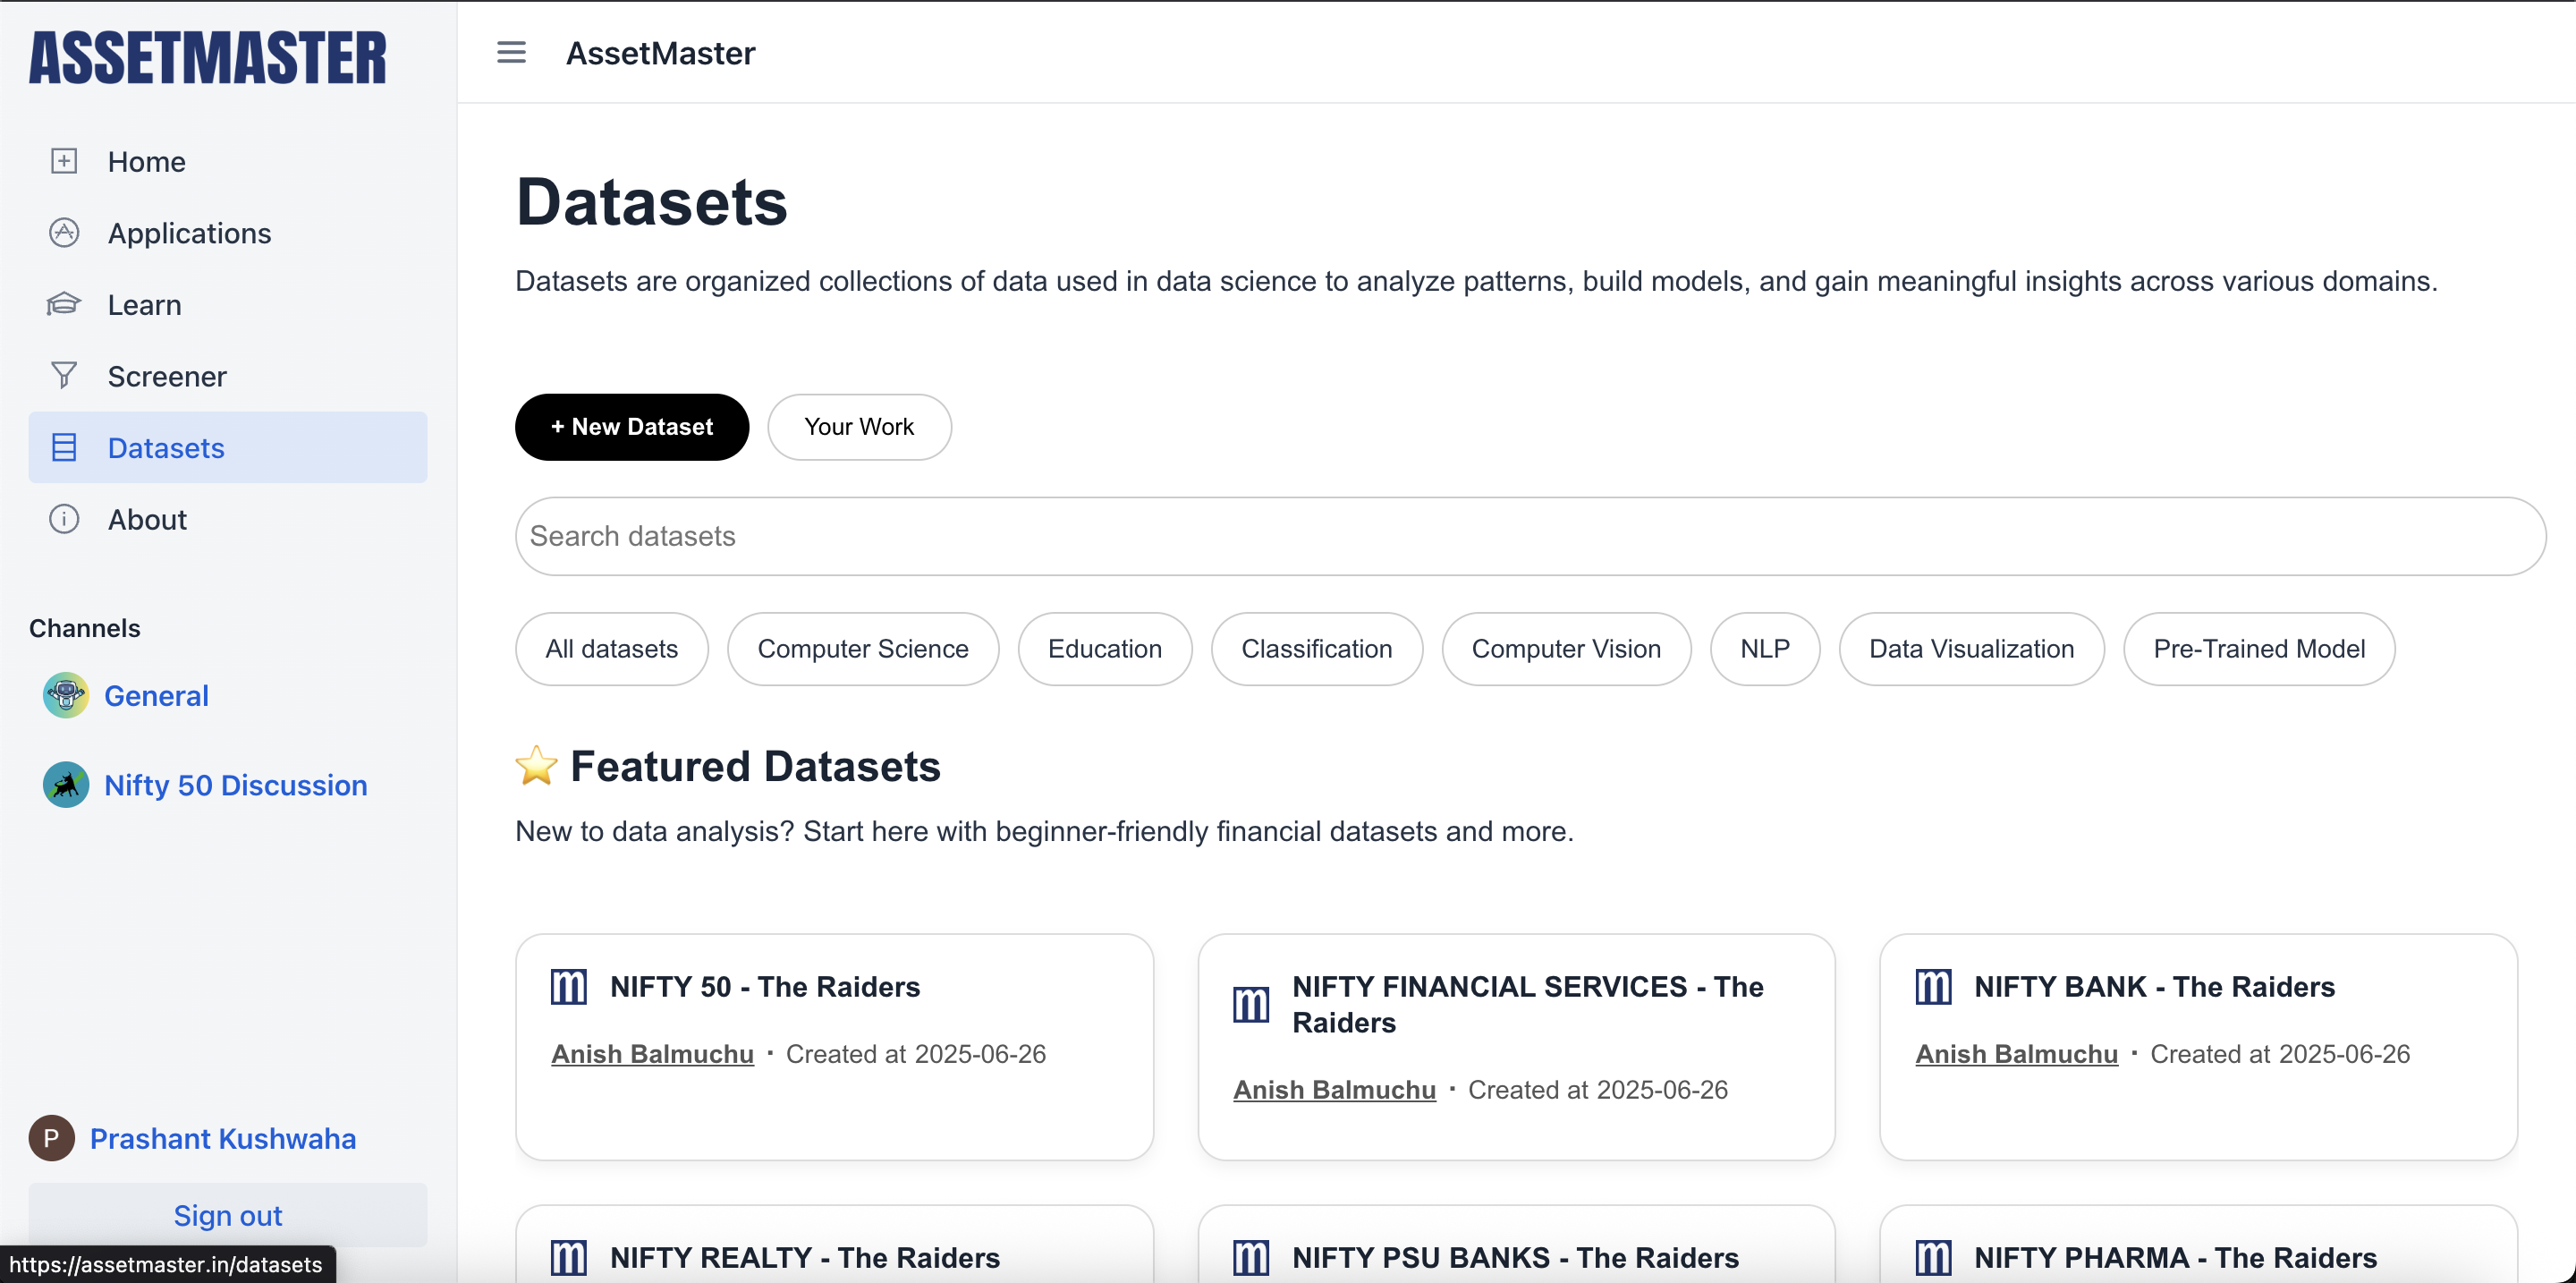Click the Datasets sidebar icon
Screen dimensions: 2576x1283
[x=64, y=447]
